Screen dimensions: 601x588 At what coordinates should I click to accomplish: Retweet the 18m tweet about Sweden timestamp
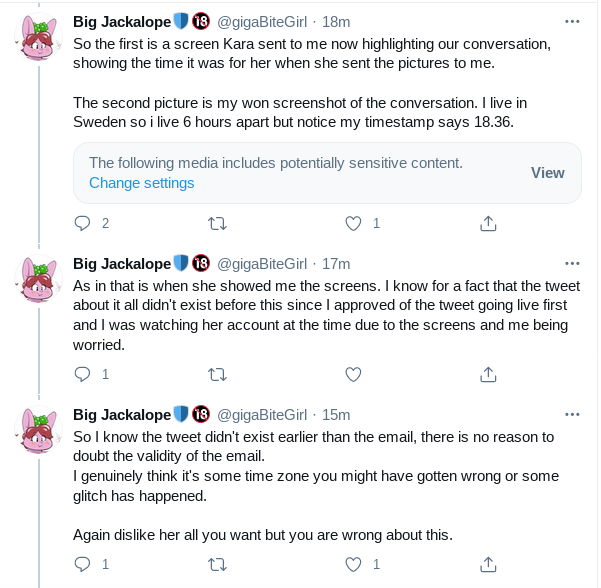click(x=217, y=223)
